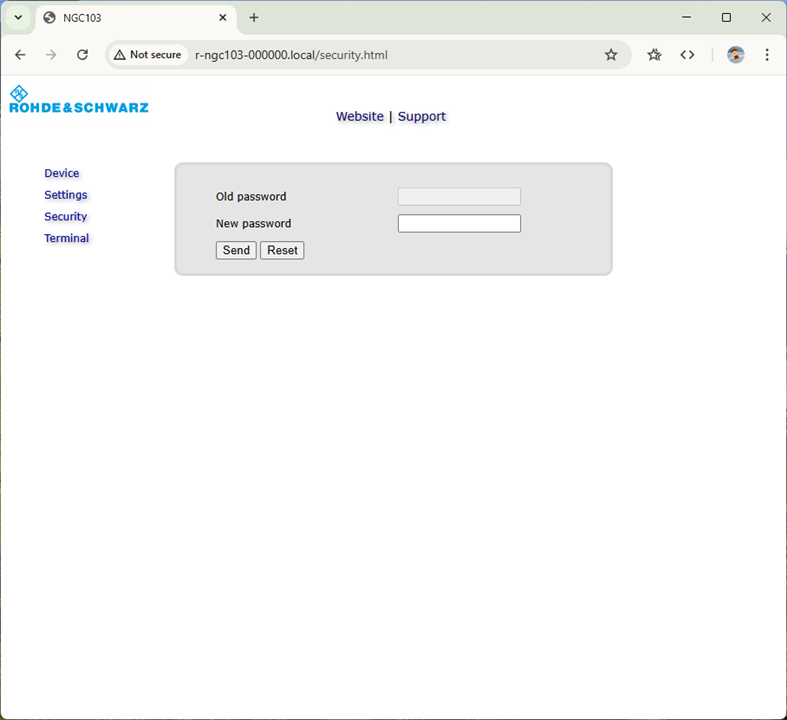Click the Old password label text

251,197
